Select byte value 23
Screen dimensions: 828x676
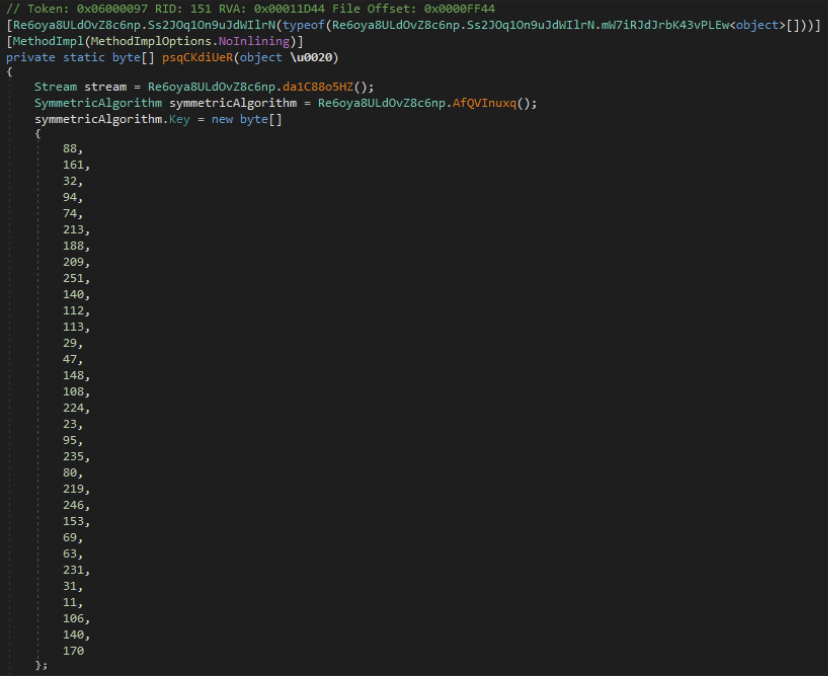coord(70,424)
